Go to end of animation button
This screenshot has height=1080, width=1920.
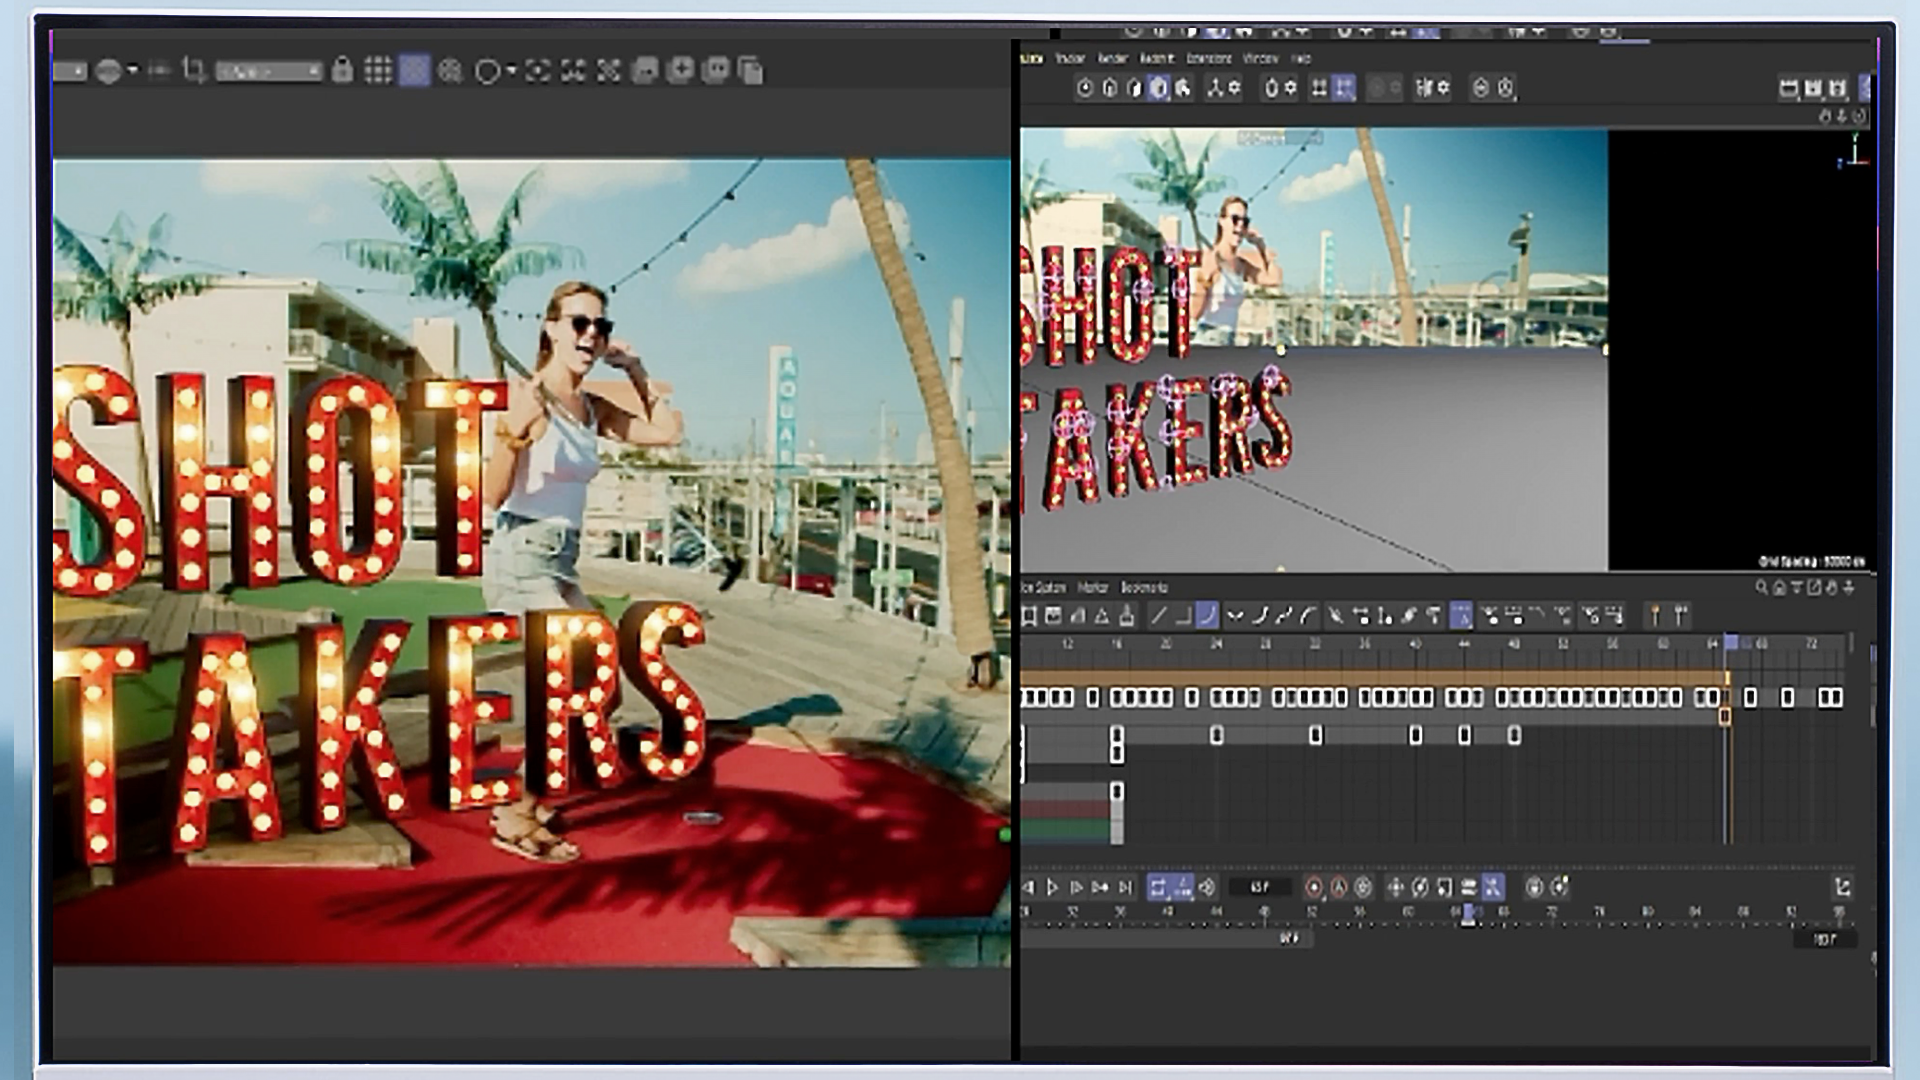point(1125,887)
